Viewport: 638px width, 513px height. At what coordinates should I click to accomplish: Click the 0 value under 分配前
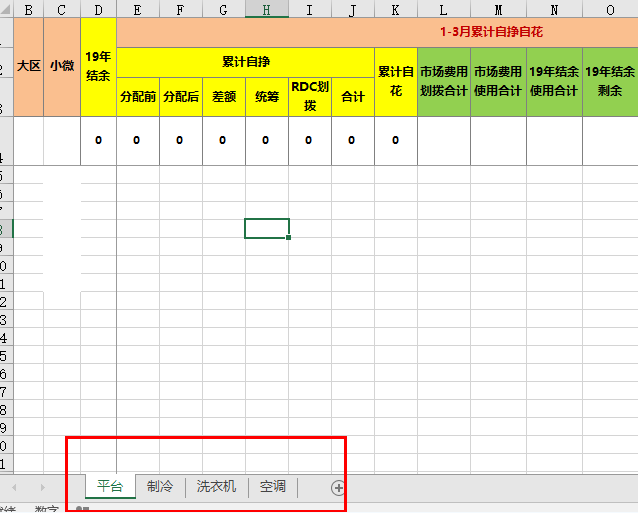[138, 141]
